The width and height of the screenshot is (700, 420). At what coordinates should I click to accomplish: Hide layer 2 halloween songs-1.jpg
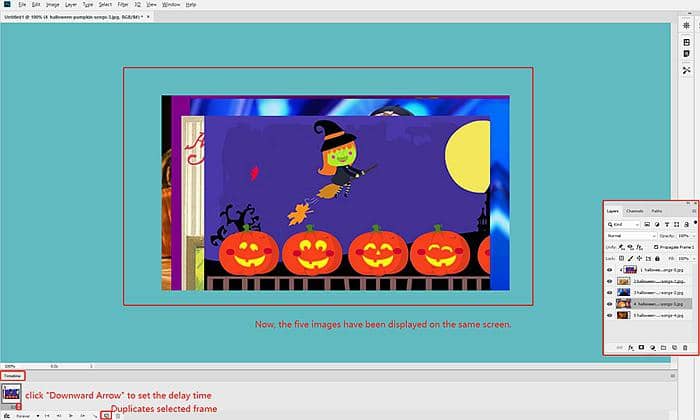point(609,281)
